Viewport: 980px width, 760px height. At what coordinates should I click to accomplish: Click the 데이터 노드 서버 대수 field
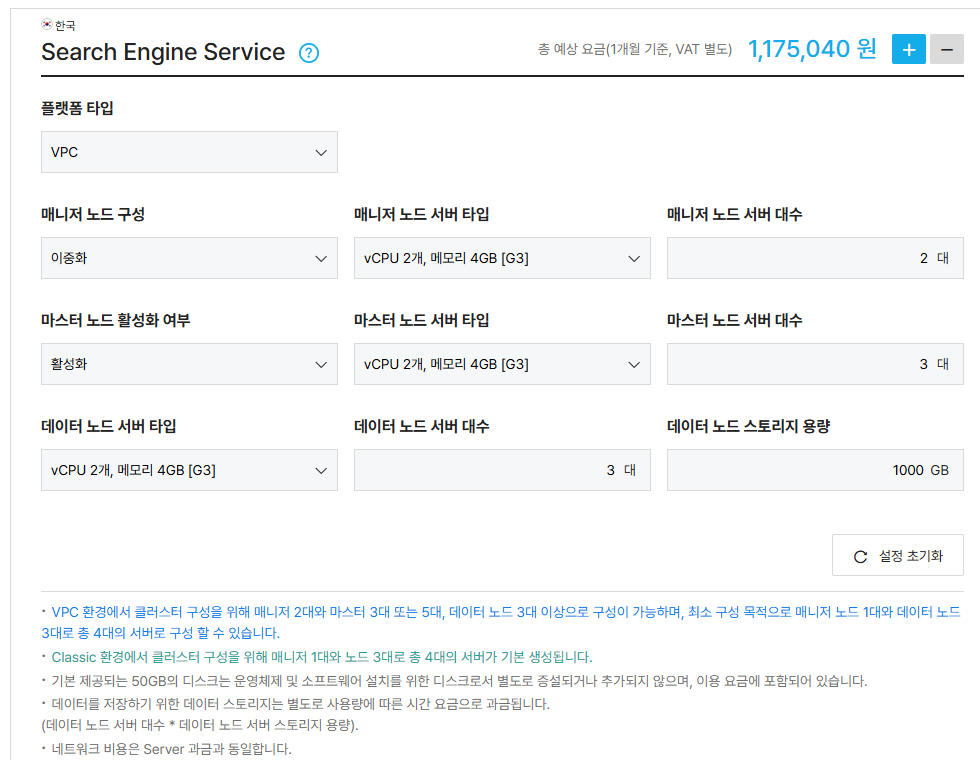pos(502,470)
